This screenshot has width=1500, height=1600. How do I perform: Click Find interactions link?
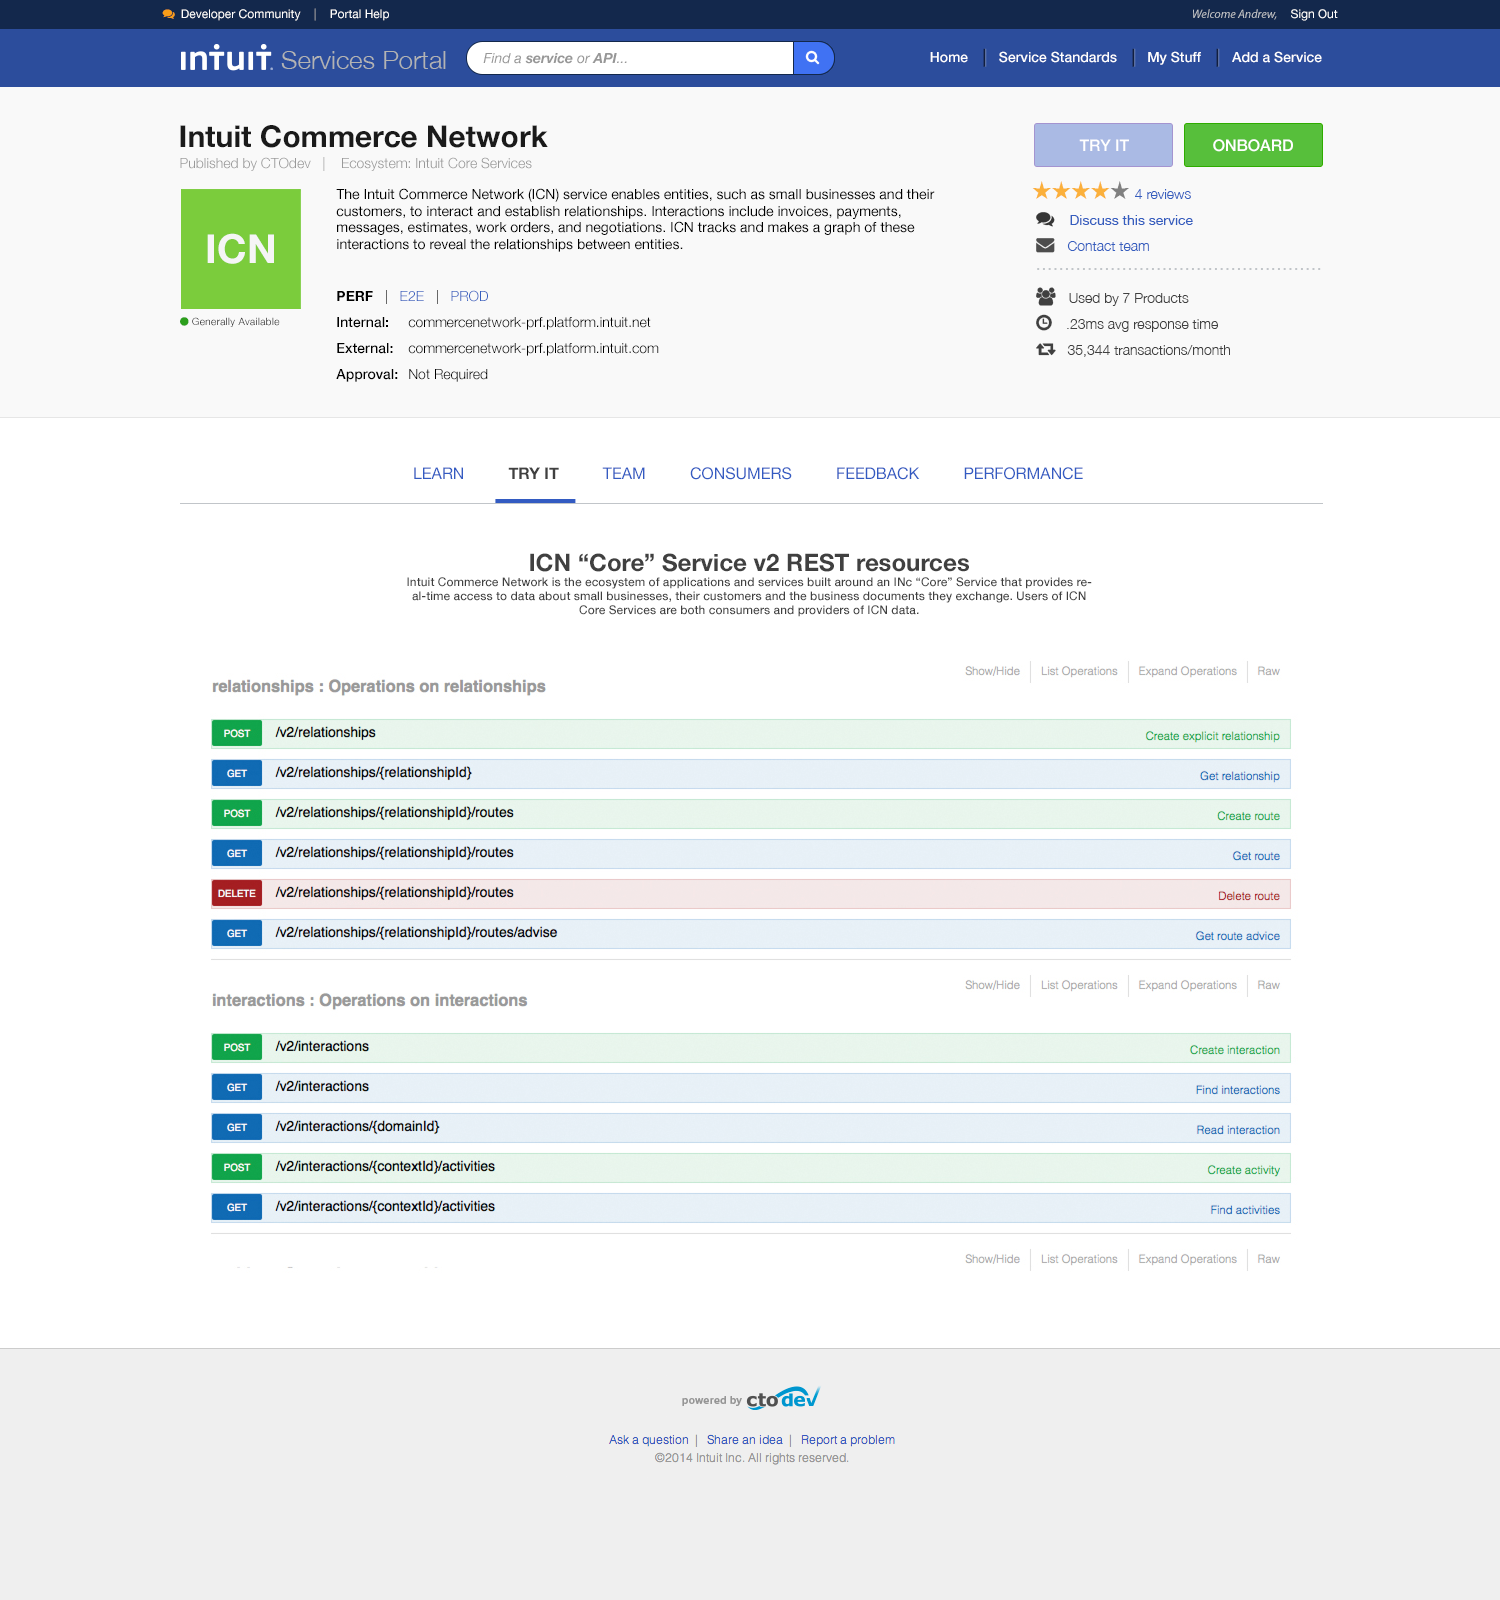[1237, 1090]
